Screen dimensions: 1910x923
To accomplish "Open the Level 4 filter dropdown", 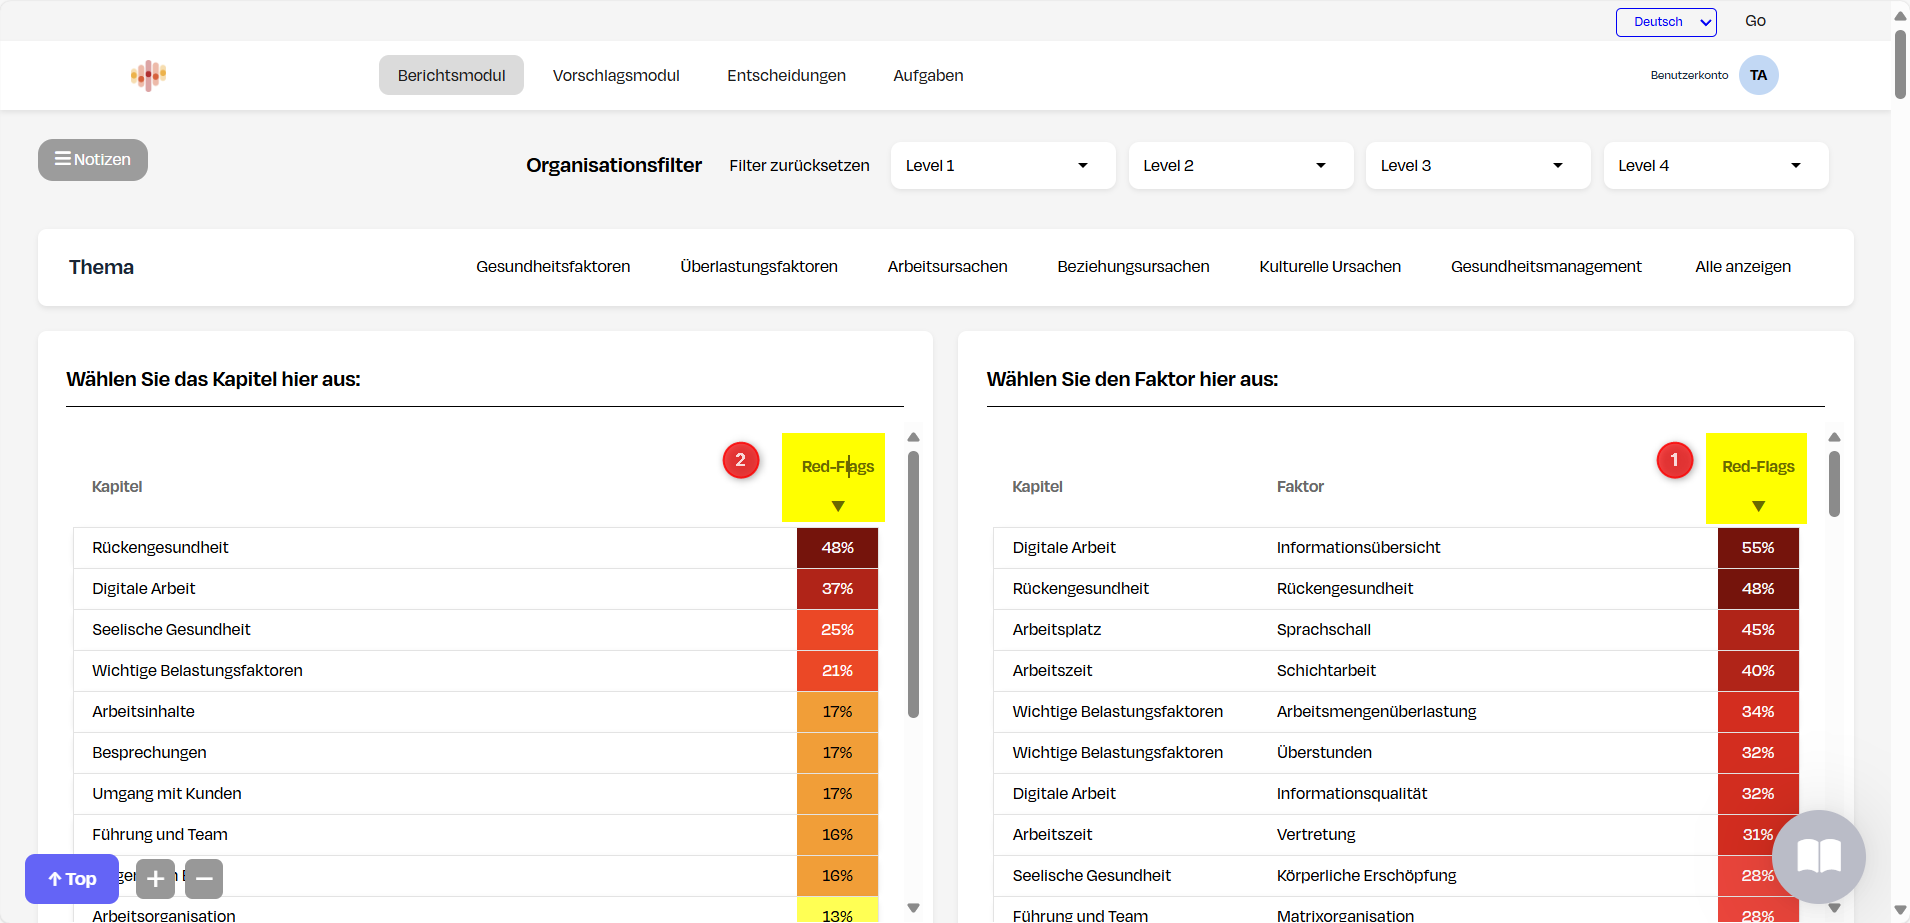I will [1715, 166].
